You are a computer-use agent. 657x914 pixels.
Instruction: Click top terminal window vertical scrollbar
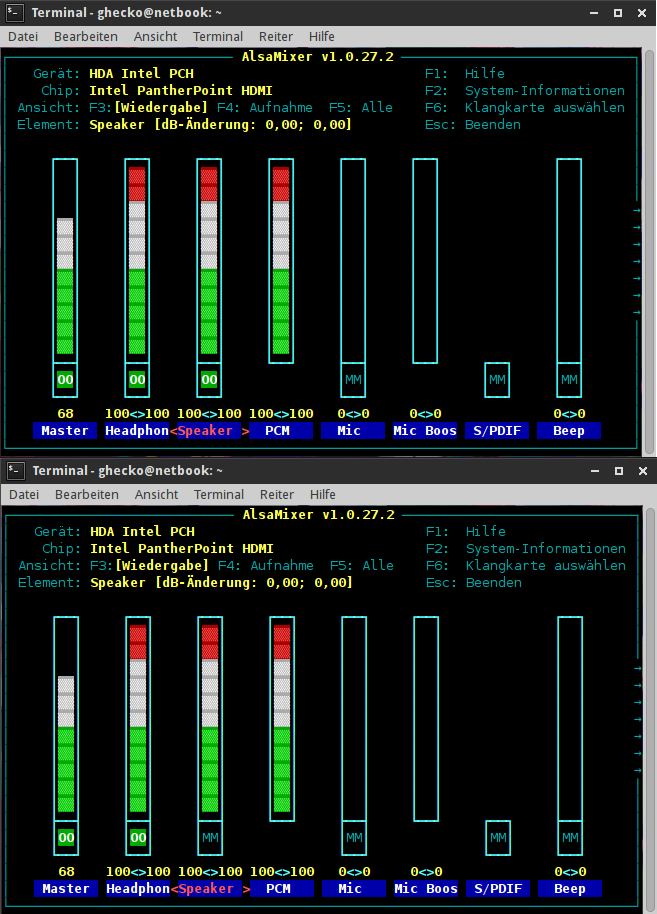pyautogui.click(x=649, y=252)
